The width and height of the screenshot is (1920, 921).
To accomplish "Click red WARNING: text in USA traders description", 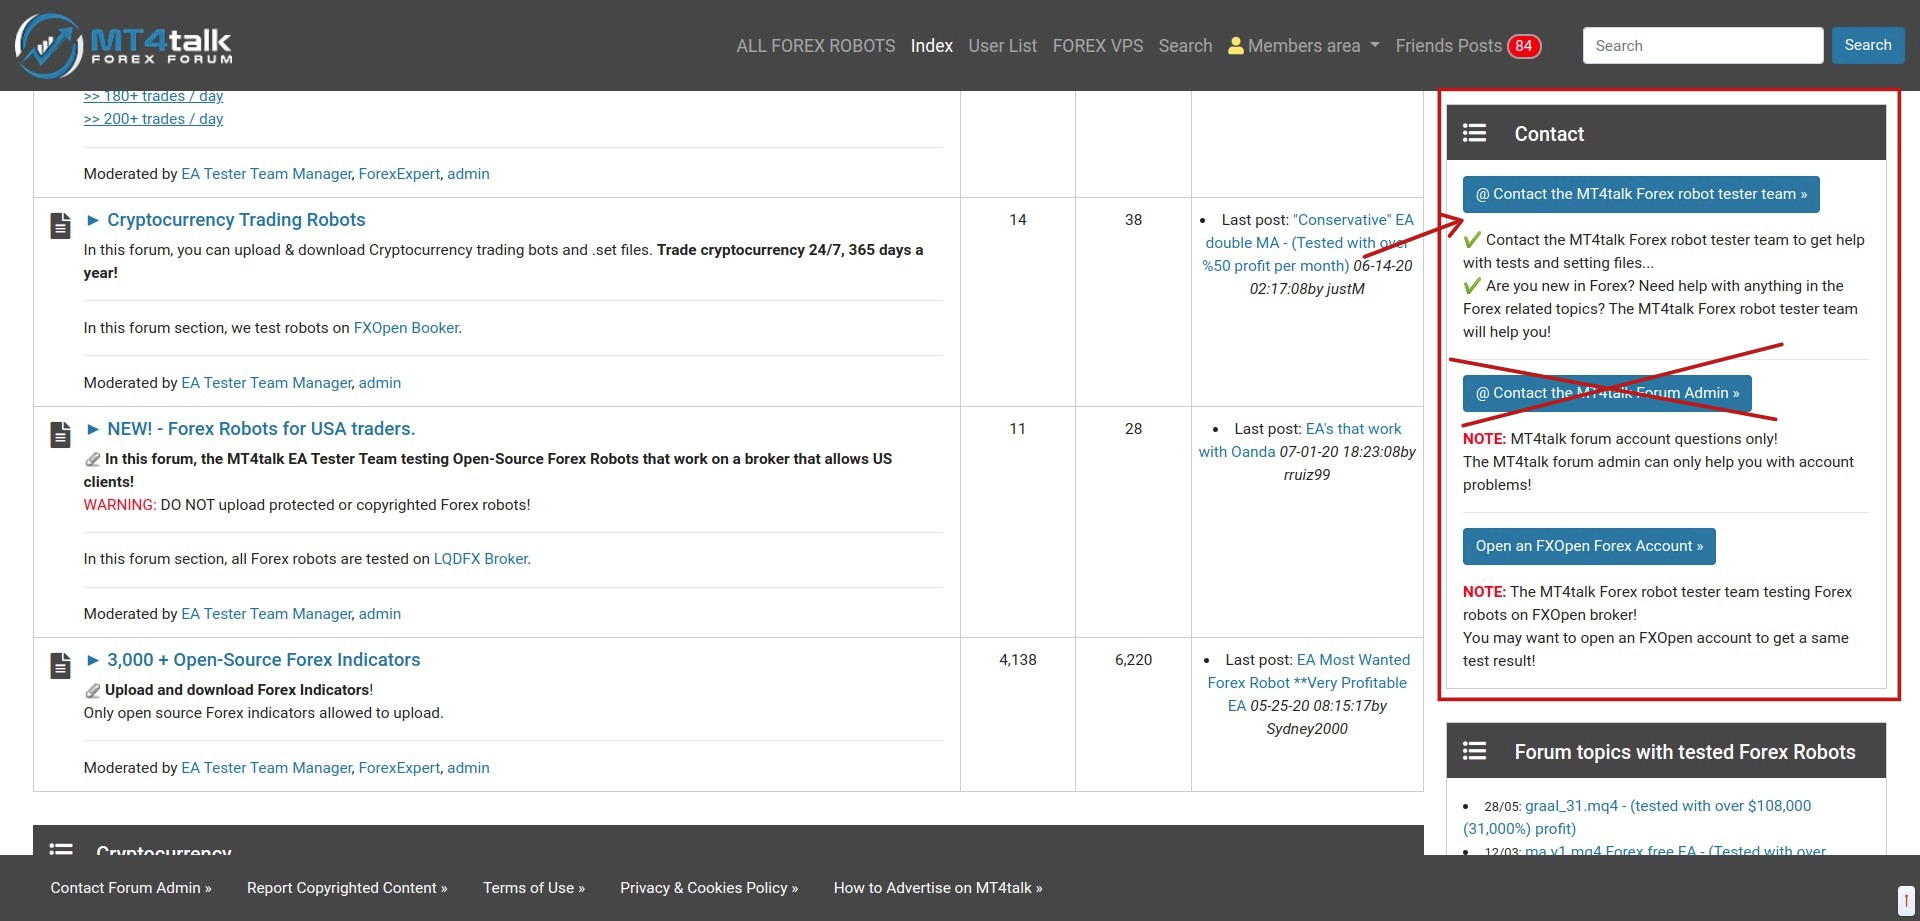I will click(x=120, y=505).
